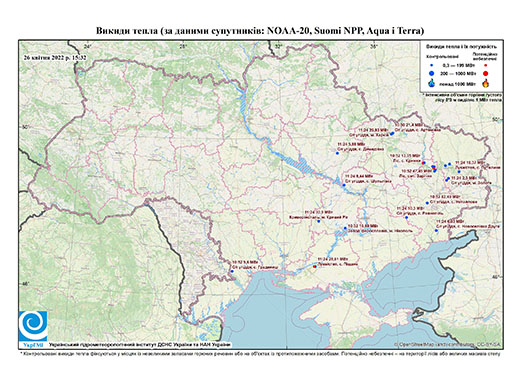Image resolution: width=520 pixels, height=368 pixels.
Task: Click the понад 1000 МВт legend text
Action: click(x=458, y=83)
